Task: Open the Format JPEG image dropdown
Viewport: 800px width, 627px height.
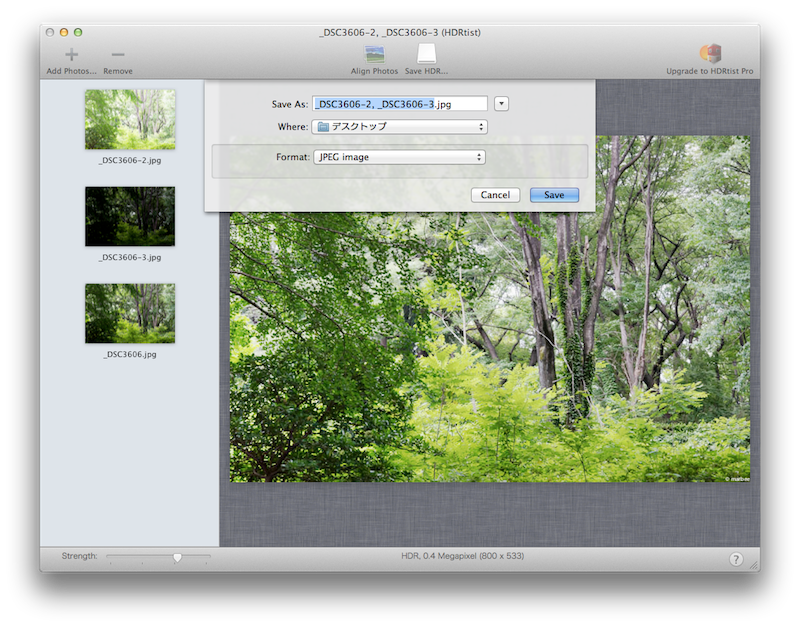Action: 399,157
